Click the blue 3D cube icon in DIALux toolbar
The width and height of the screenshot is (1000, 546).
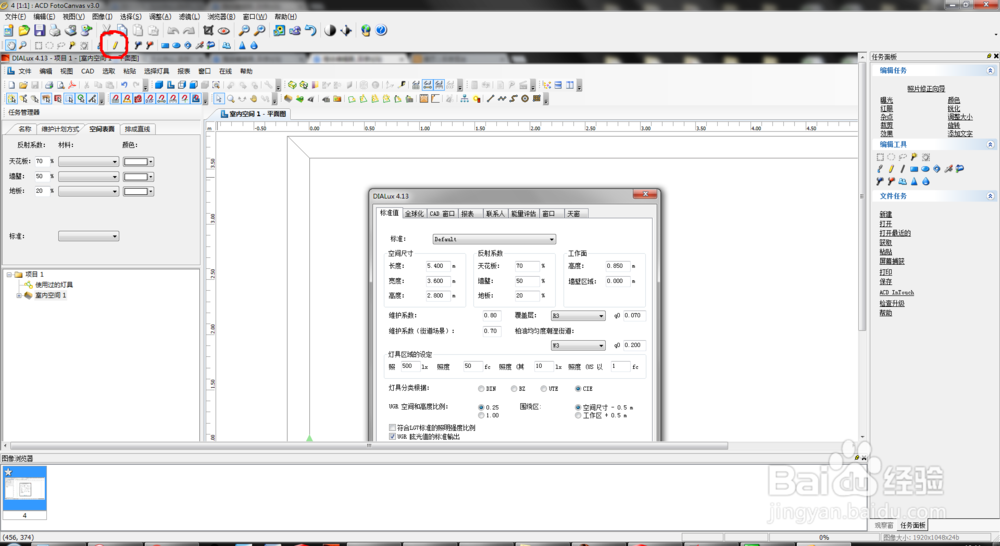(159, 85)
